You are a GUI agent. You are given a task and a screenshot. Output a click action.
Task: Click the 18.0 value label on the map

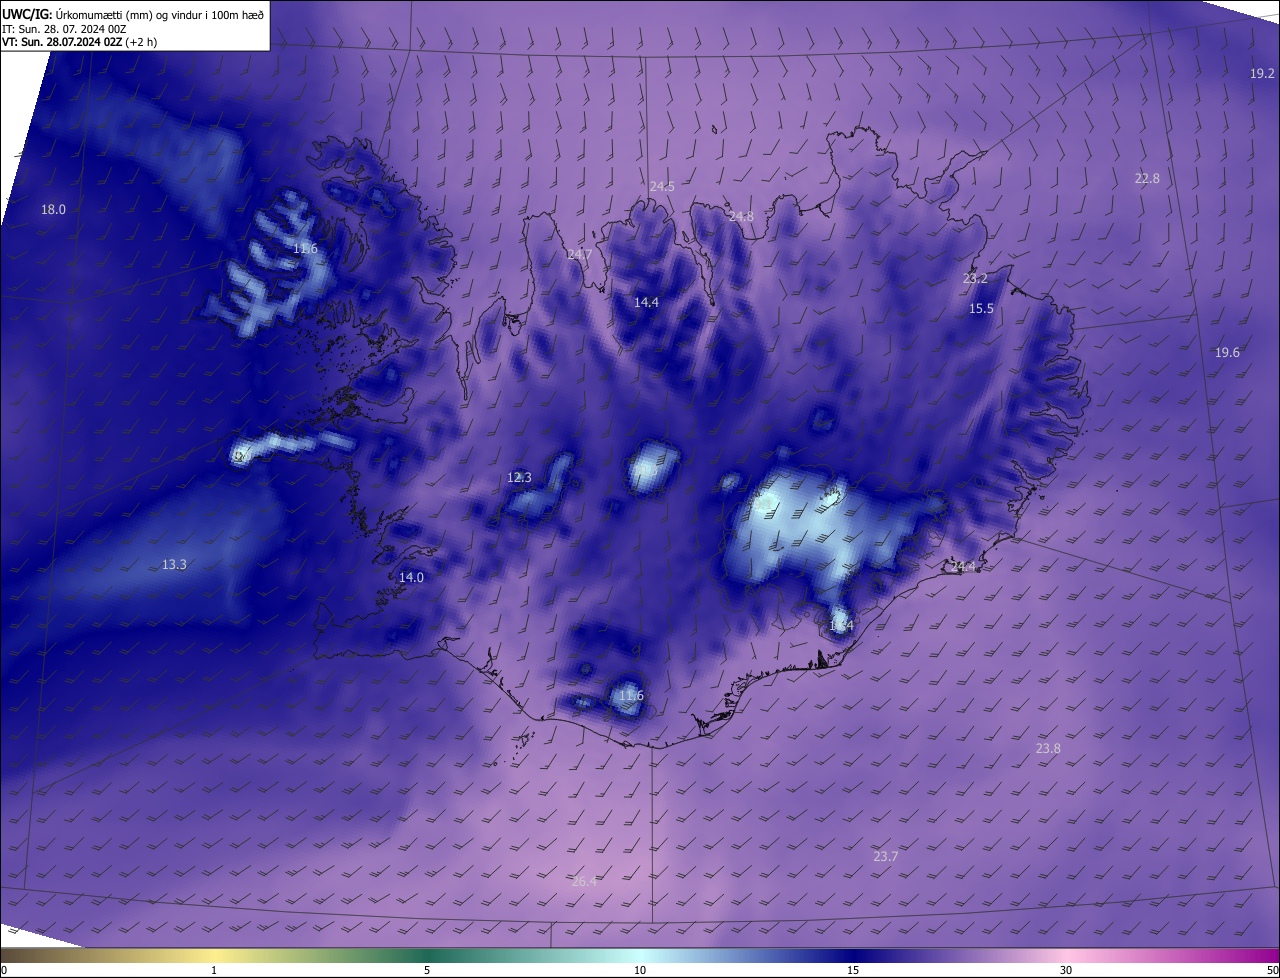coord(53,210)
